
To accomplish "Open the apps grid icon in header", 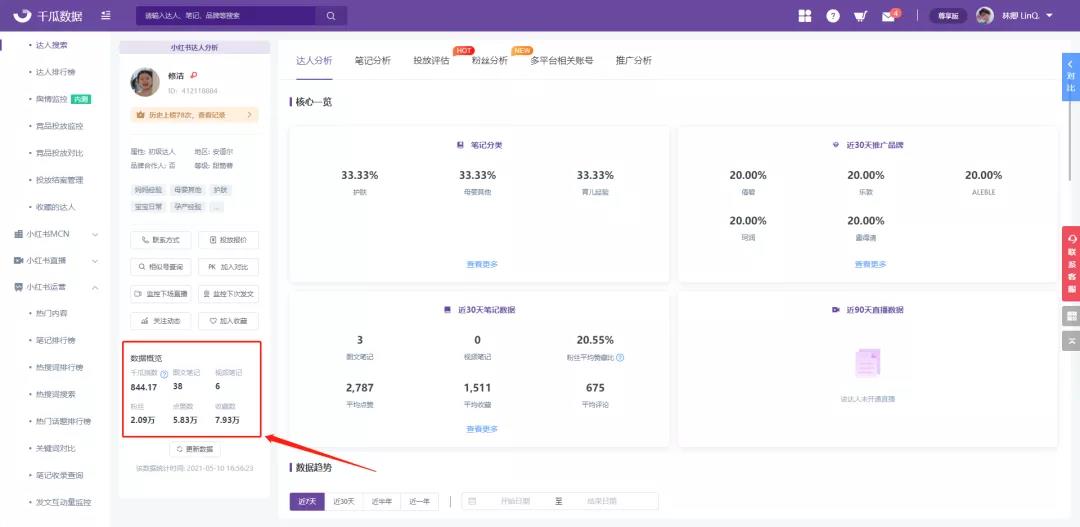I will [805, 16].
